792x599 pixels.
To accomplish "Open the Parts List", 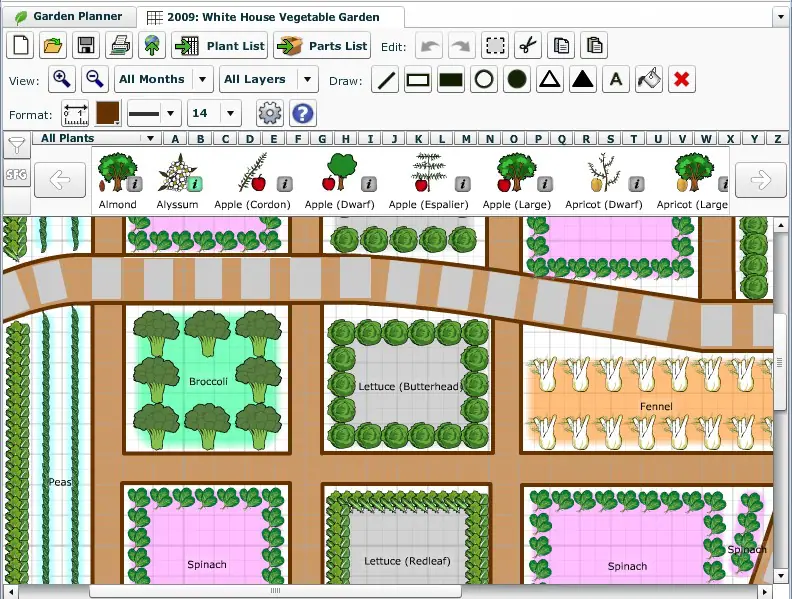I will click(x=322, y=45).
